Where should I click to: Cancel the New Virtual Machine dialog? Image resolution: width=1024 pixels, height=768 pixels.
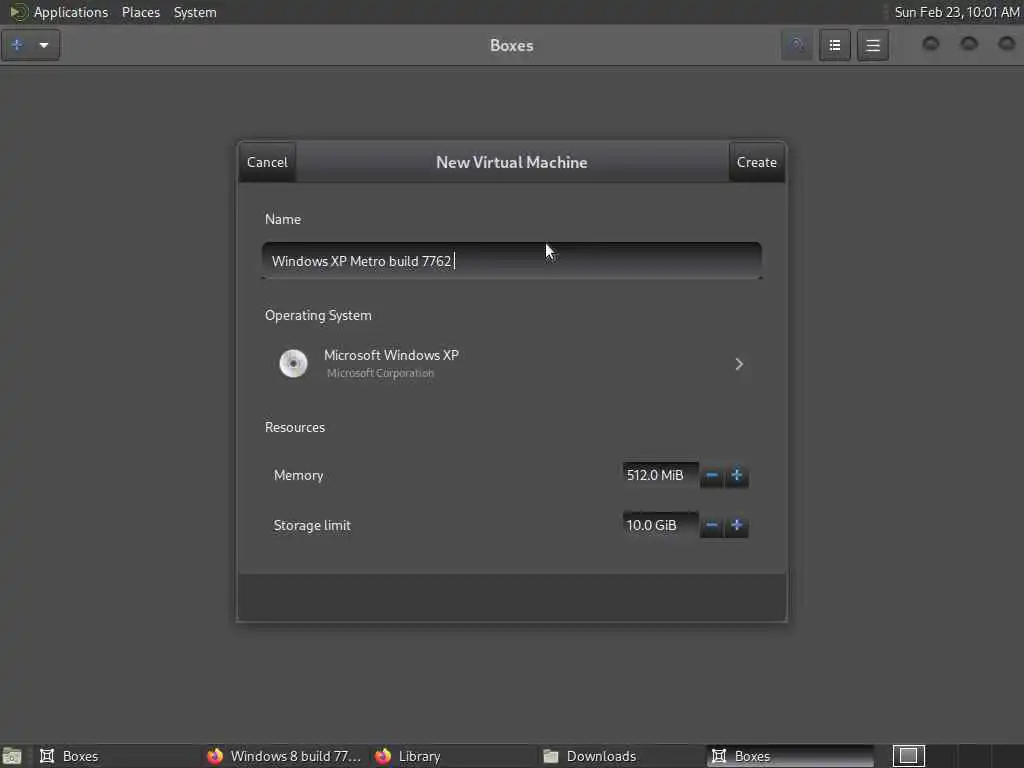[x=267, y=162]
